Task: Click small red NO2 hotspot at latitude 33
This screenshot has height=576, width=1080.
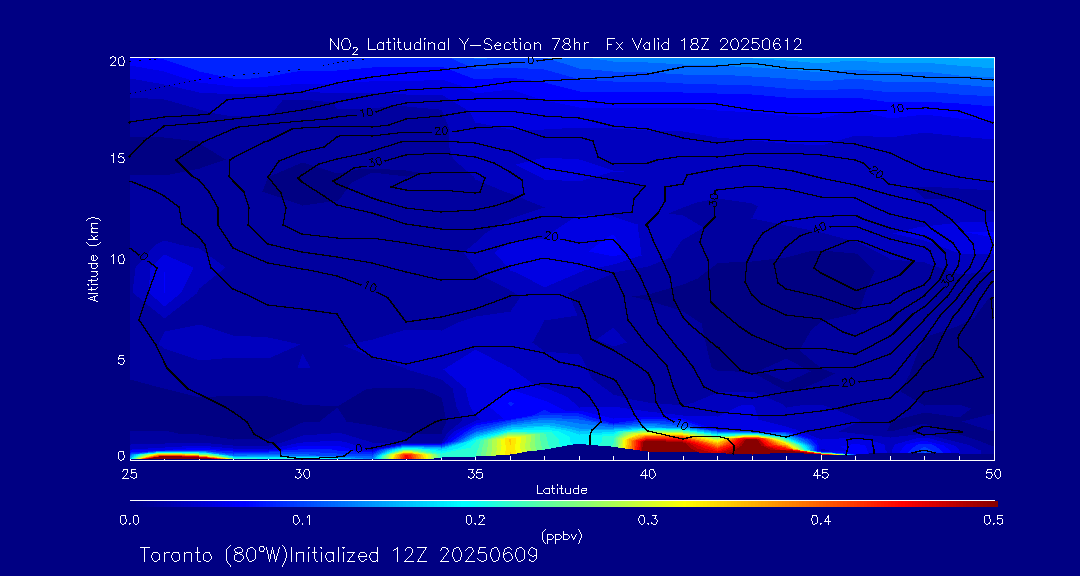Action: (406, 455)
